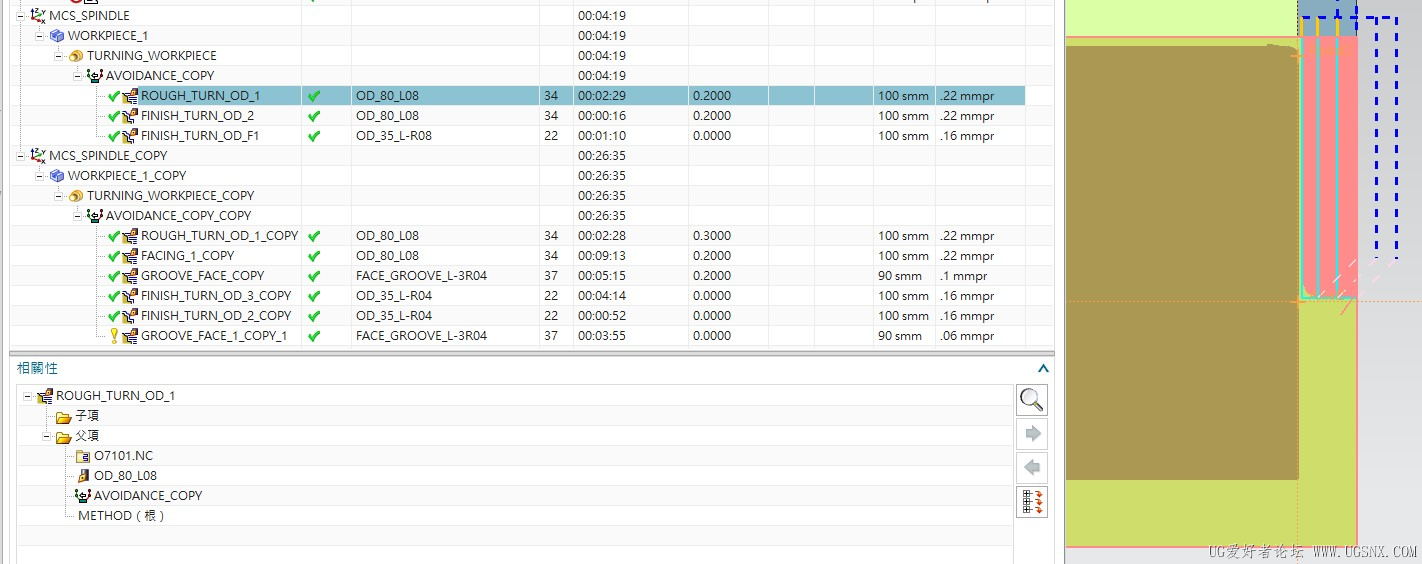Click the yellow warning status icon of GROOVE_FACE_1_COPY_1
Image resolution: width=1422 pixels, height=564 pixels.
pyautogui.click(x=114, y=335)
